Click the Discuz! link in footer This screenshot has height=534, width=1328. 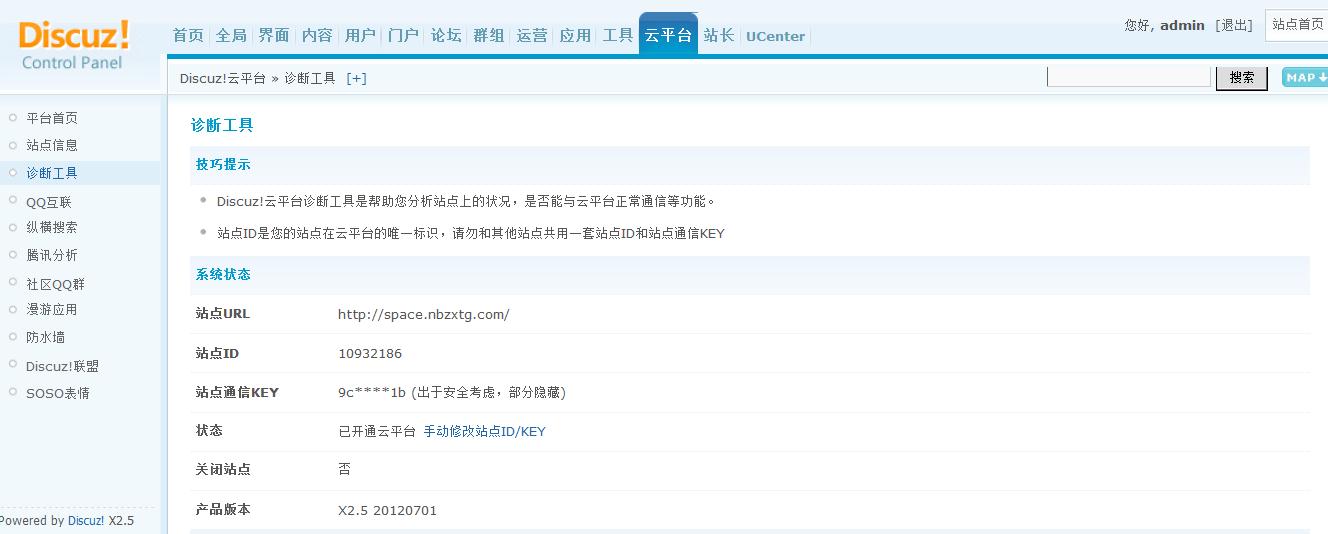pos(86,520)
